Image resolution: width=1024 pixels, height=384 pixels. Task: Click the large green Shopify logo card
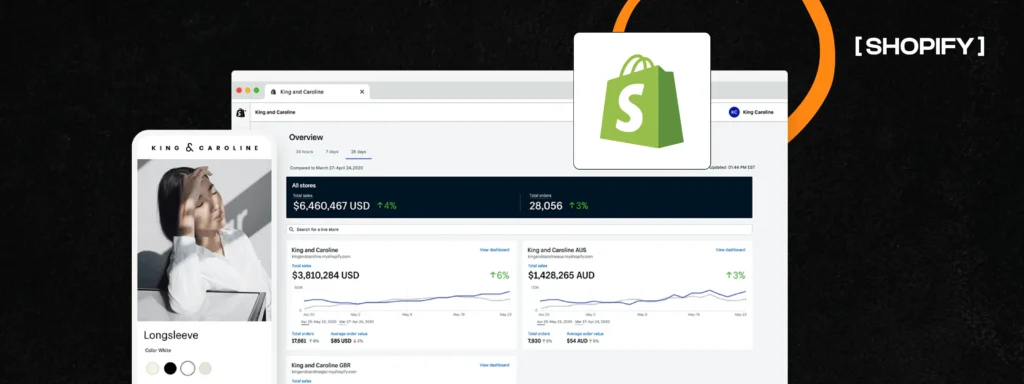point(641,101)
